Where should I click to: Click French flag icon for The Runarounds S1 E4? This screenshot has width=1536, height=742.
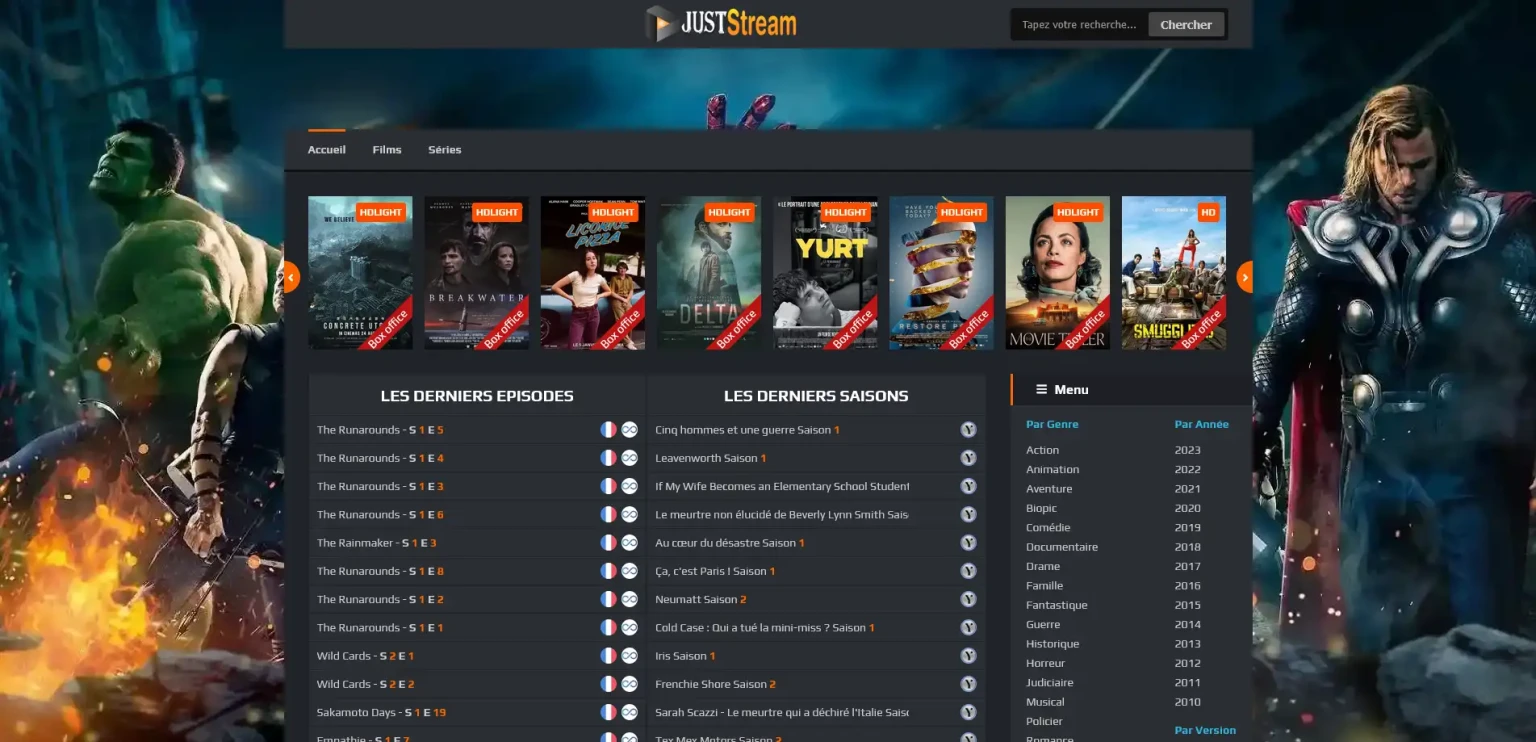(608, 458)
